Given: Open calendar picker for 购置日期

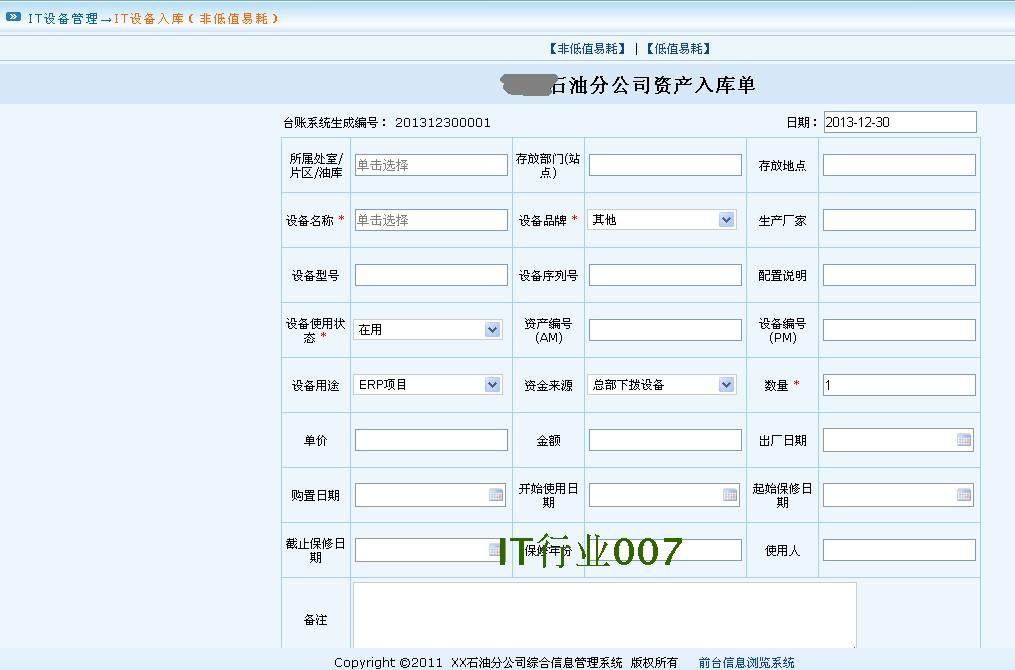Looking at the screenshot, I should pos(496,495).
